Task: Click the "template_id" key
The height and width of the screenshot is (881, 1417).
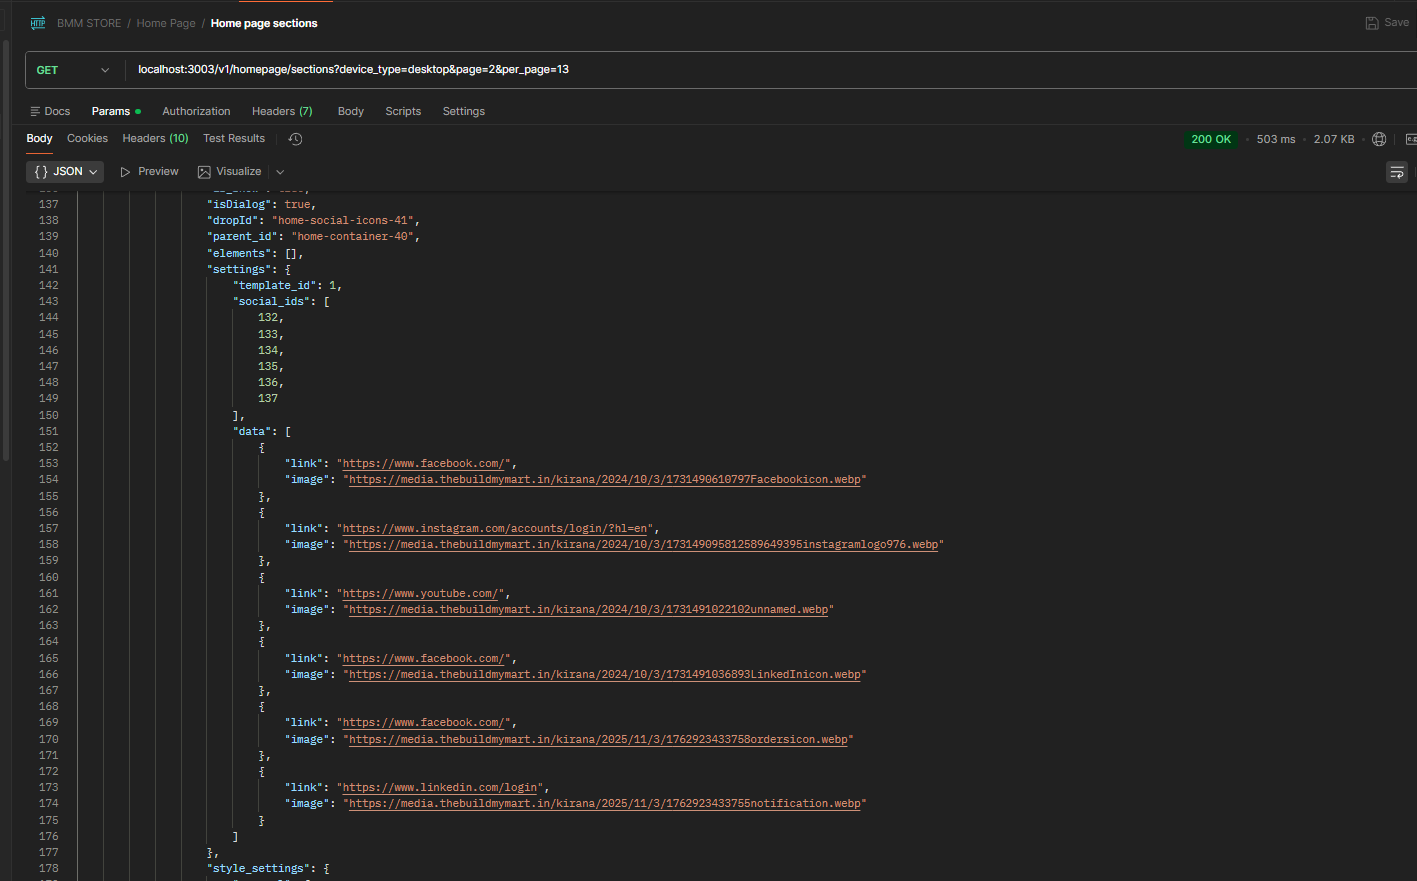Action: click(274, 286)
